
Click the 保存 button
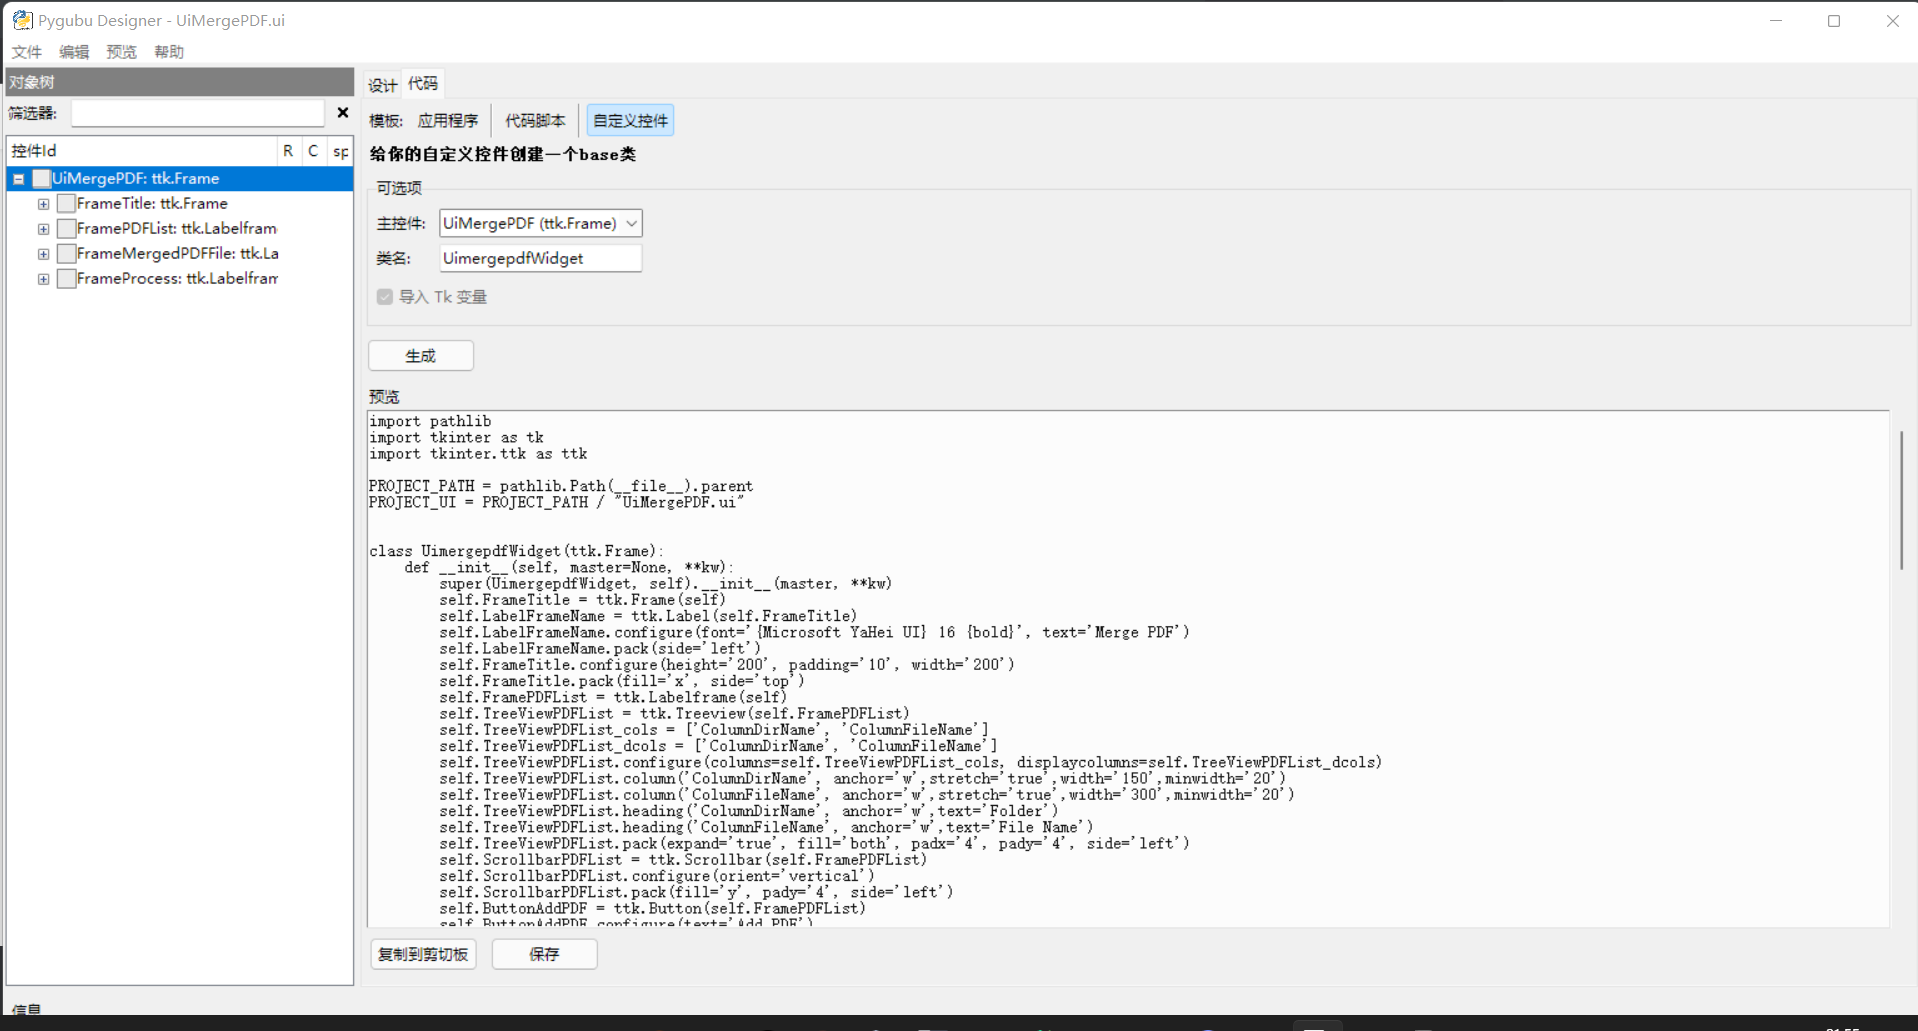point(544,954)
